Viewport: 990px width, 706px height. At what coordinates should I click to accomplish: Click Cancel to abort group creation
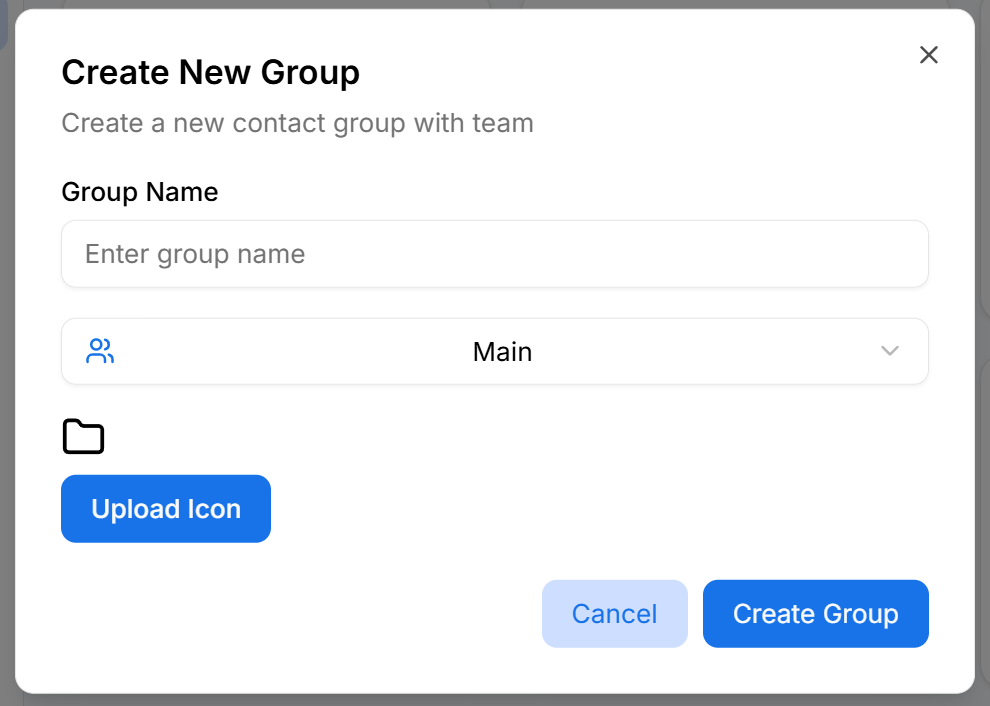614,613
